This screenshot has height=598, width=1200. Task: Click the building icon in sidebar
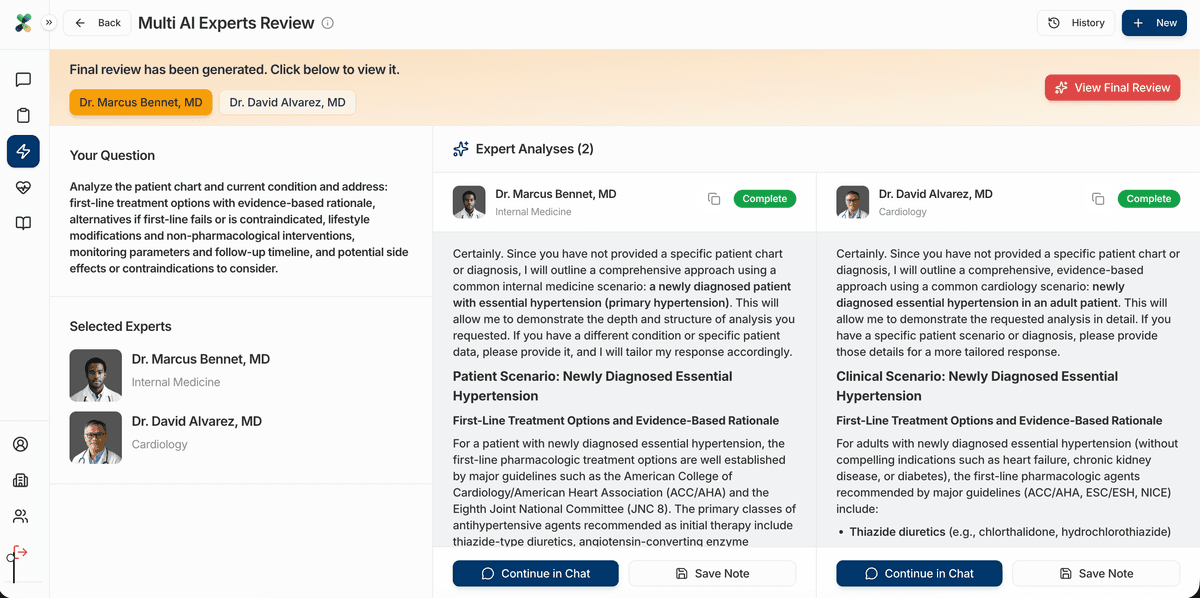tap(20, 480)
